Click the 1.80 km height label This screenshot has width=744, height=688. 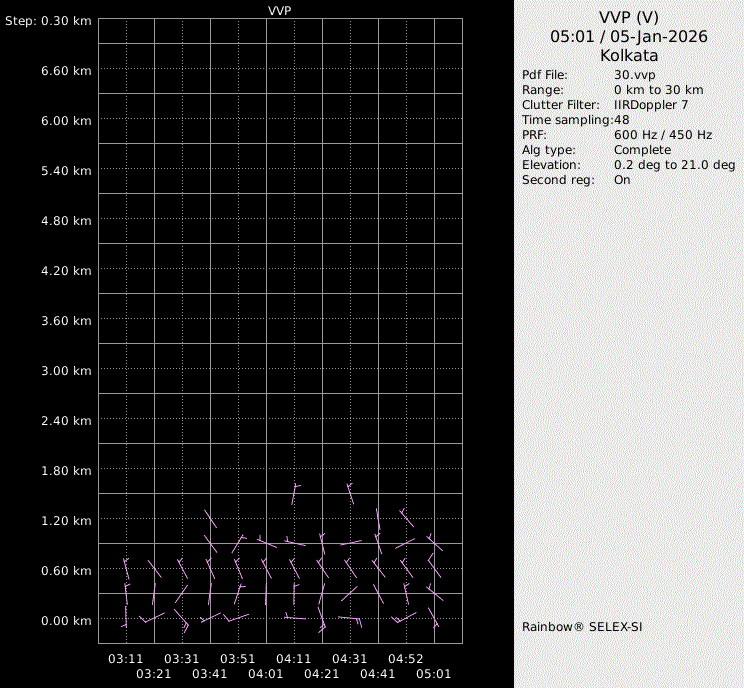pyautogui.click(x=67, y=470)
